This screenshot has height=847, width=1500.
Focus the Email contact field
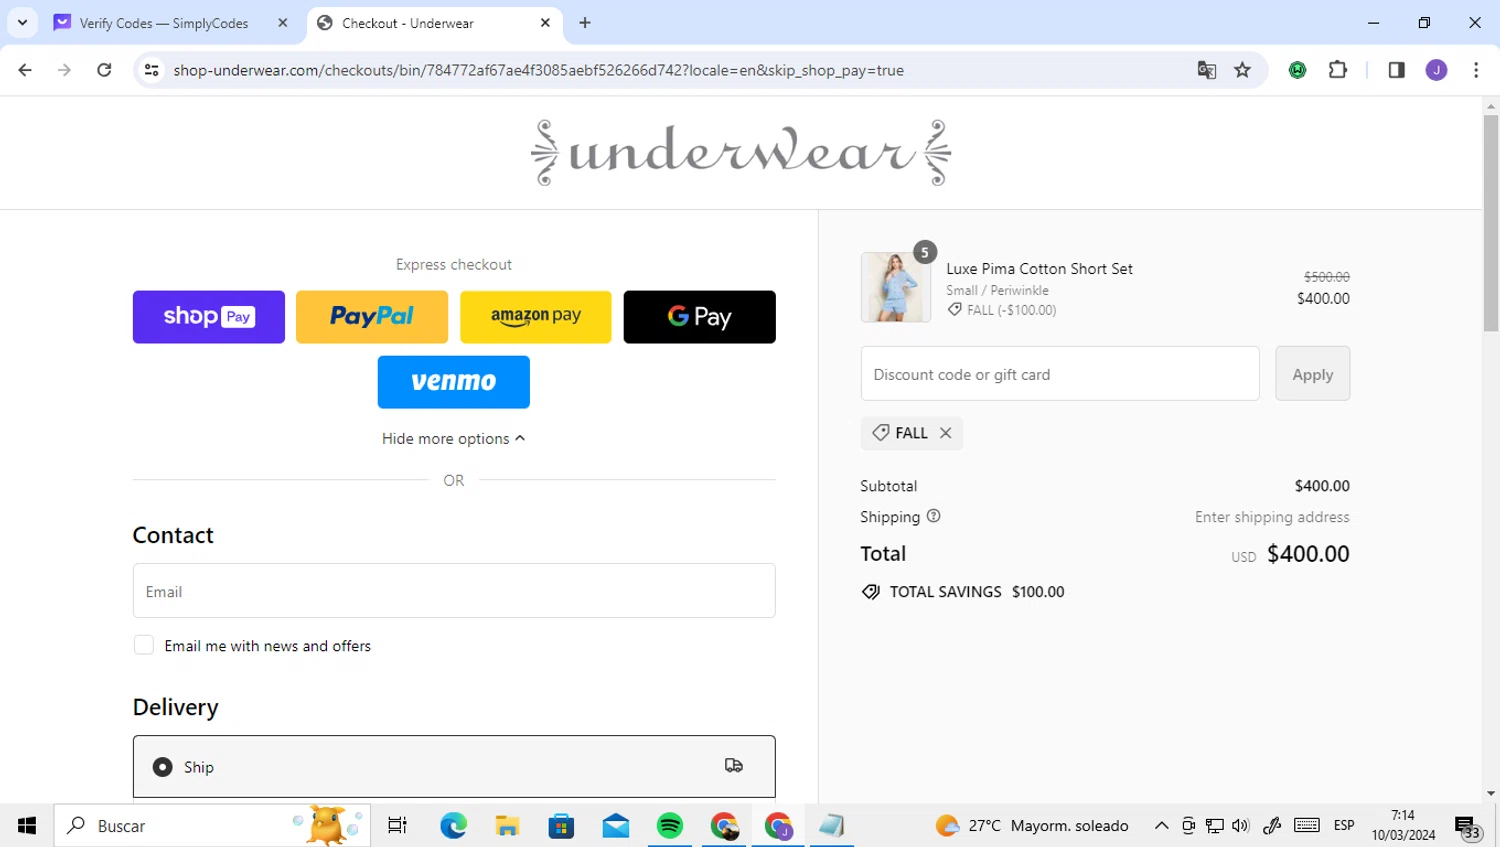tap(454, 591)
